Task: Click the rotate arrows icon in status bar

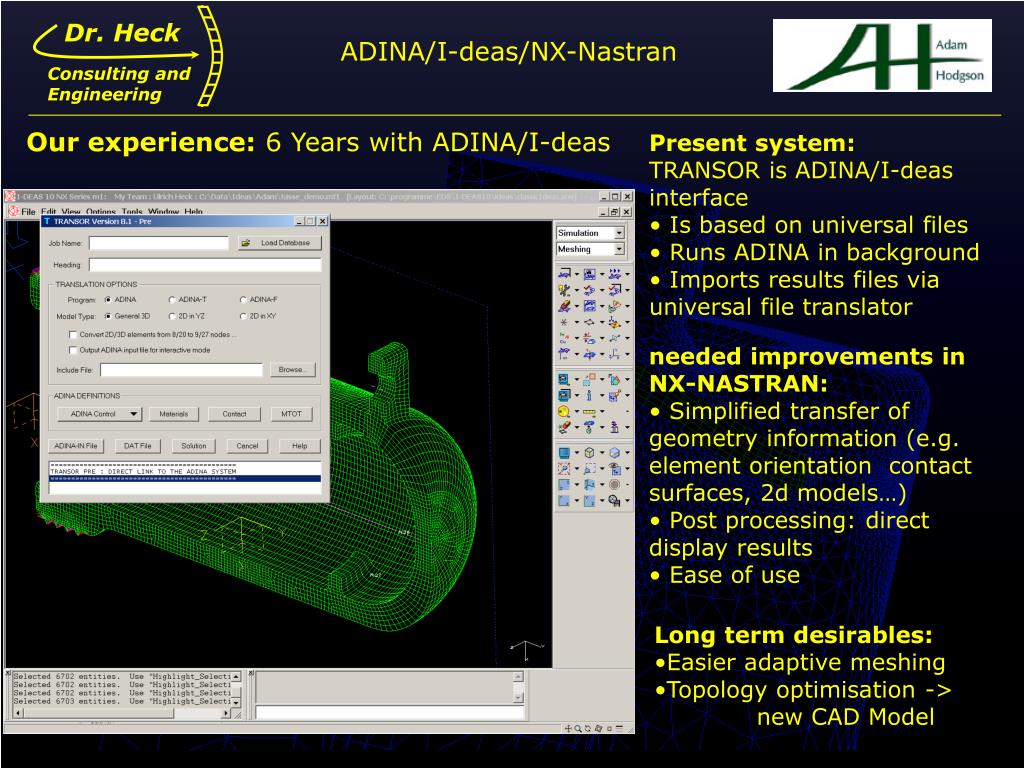Action: (588, 728)
